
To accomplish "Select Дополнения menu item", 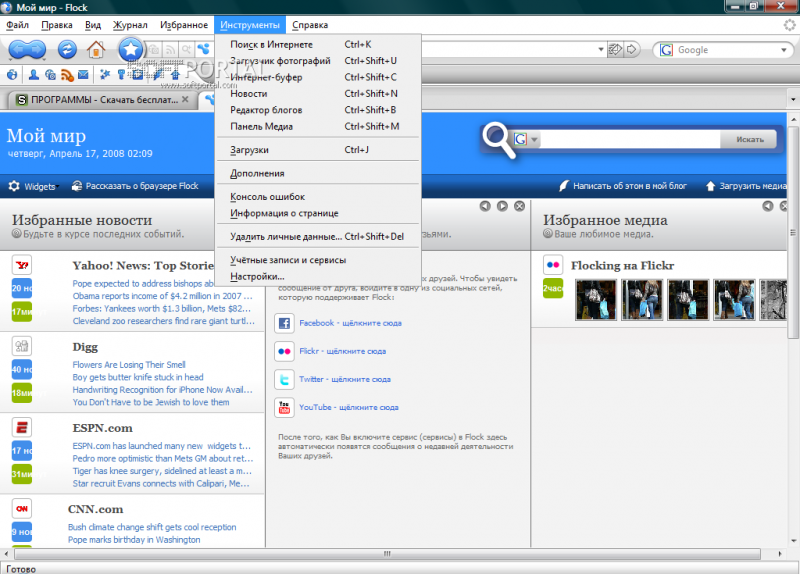I will tap(318, 173).
